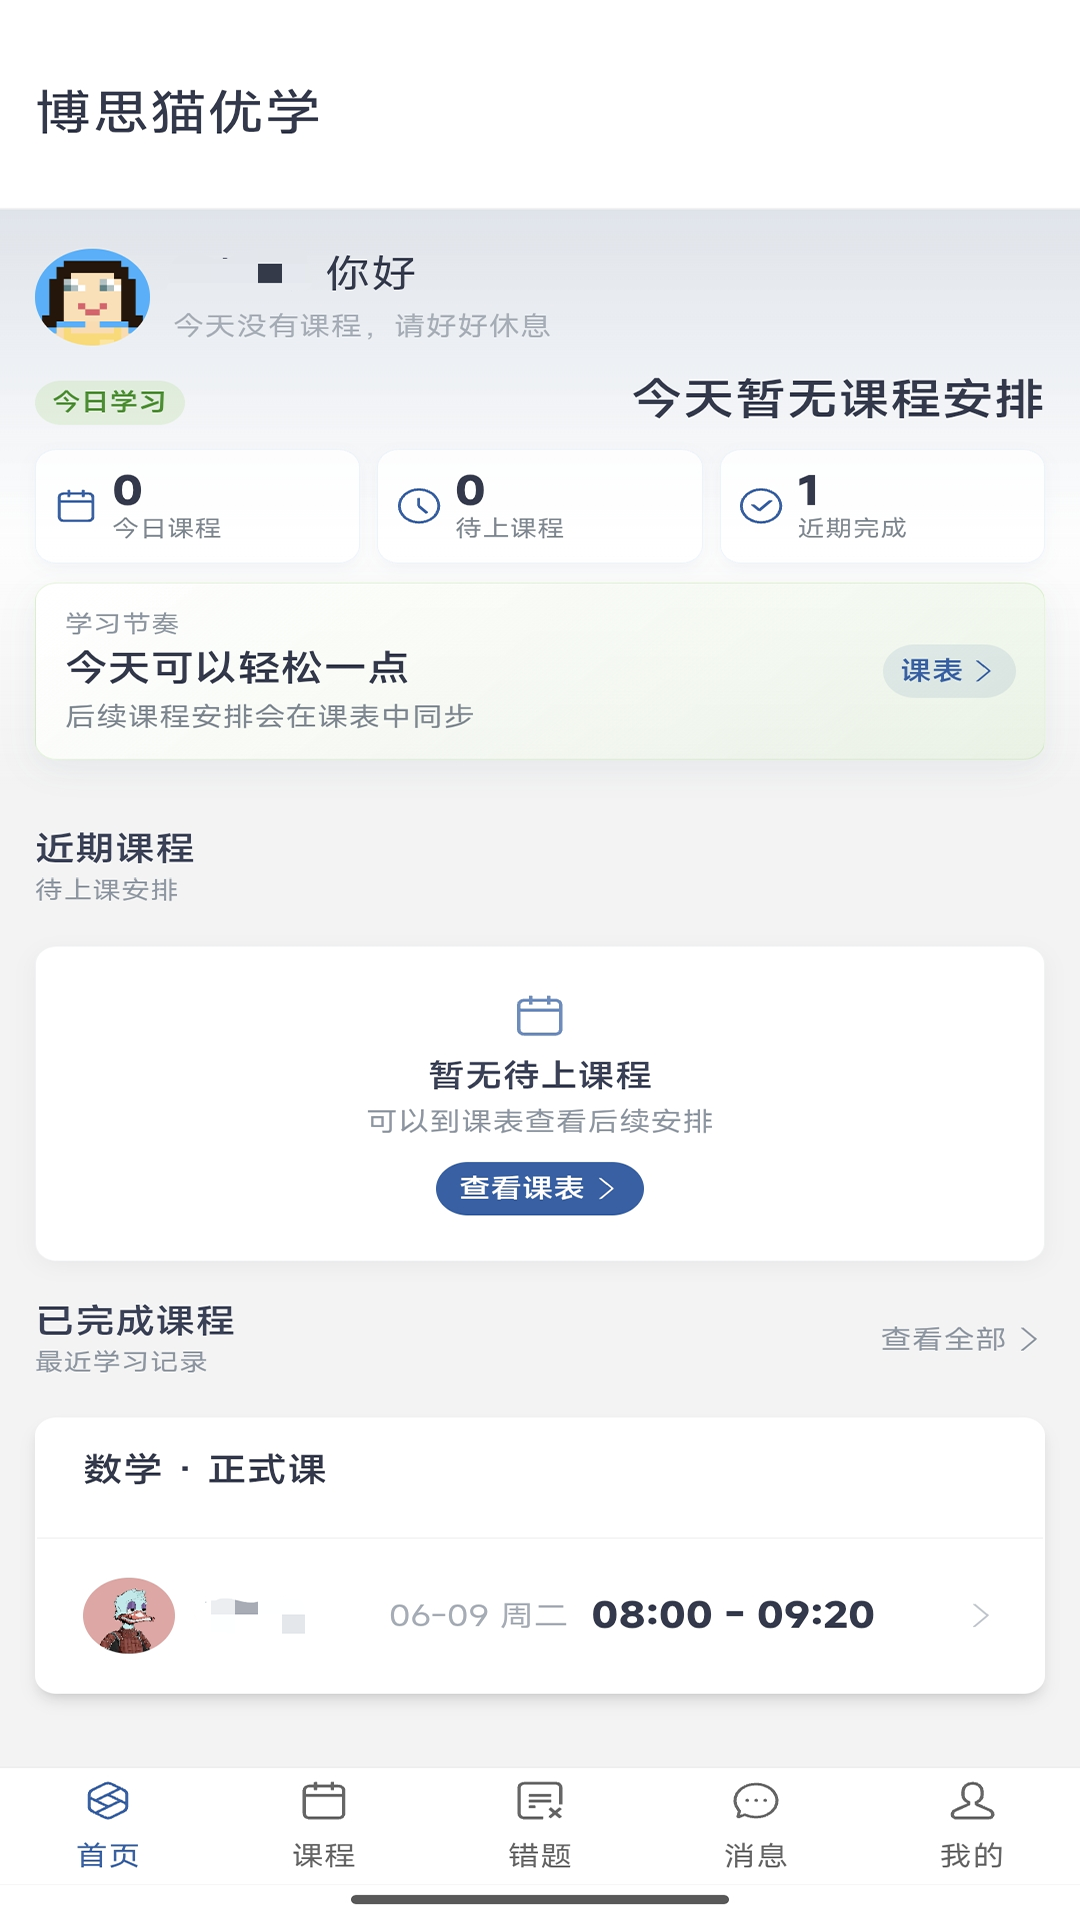Tap the clock icon beside 待上课程

point(419,506)
